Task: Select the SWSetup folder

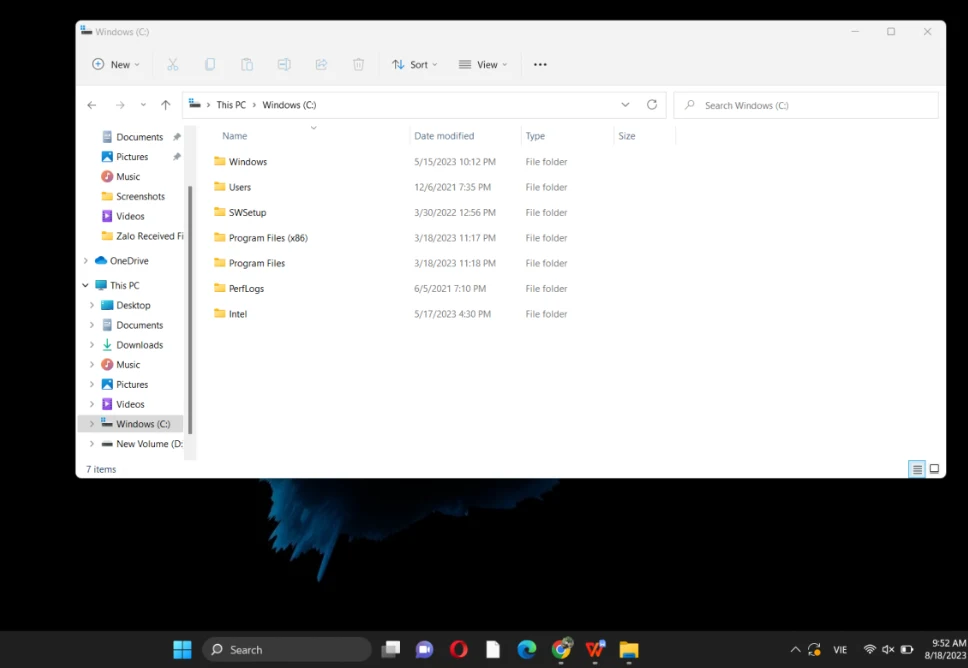Action: click(x=240, y=212)
